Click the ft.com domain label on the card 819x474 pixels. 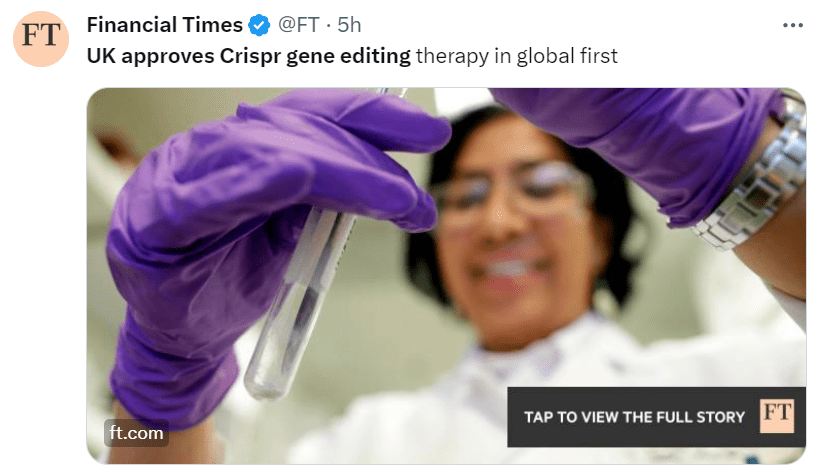pos(136,433)
